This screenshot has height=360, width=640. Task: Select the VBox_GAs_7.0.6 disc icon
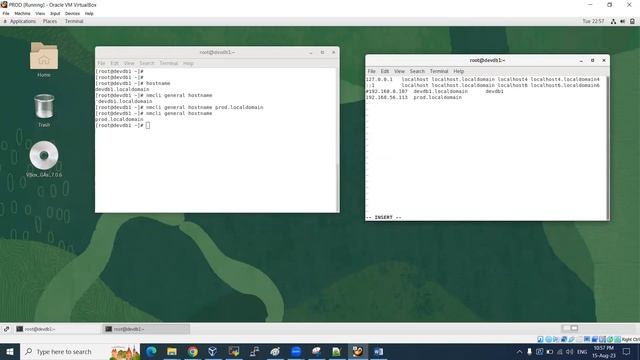point(44,155)
